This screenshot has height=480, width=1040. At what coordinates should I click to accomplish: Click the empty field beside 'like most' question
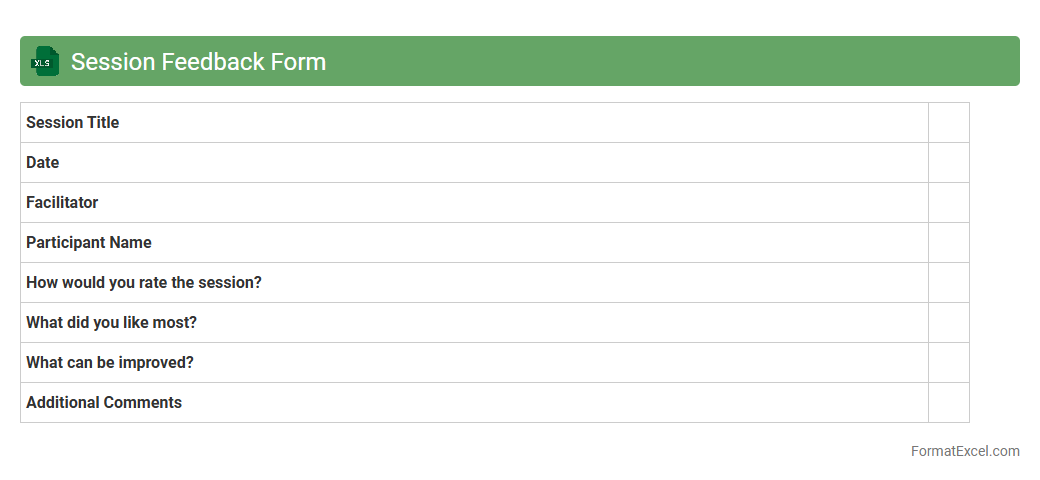tap(948, 323)
